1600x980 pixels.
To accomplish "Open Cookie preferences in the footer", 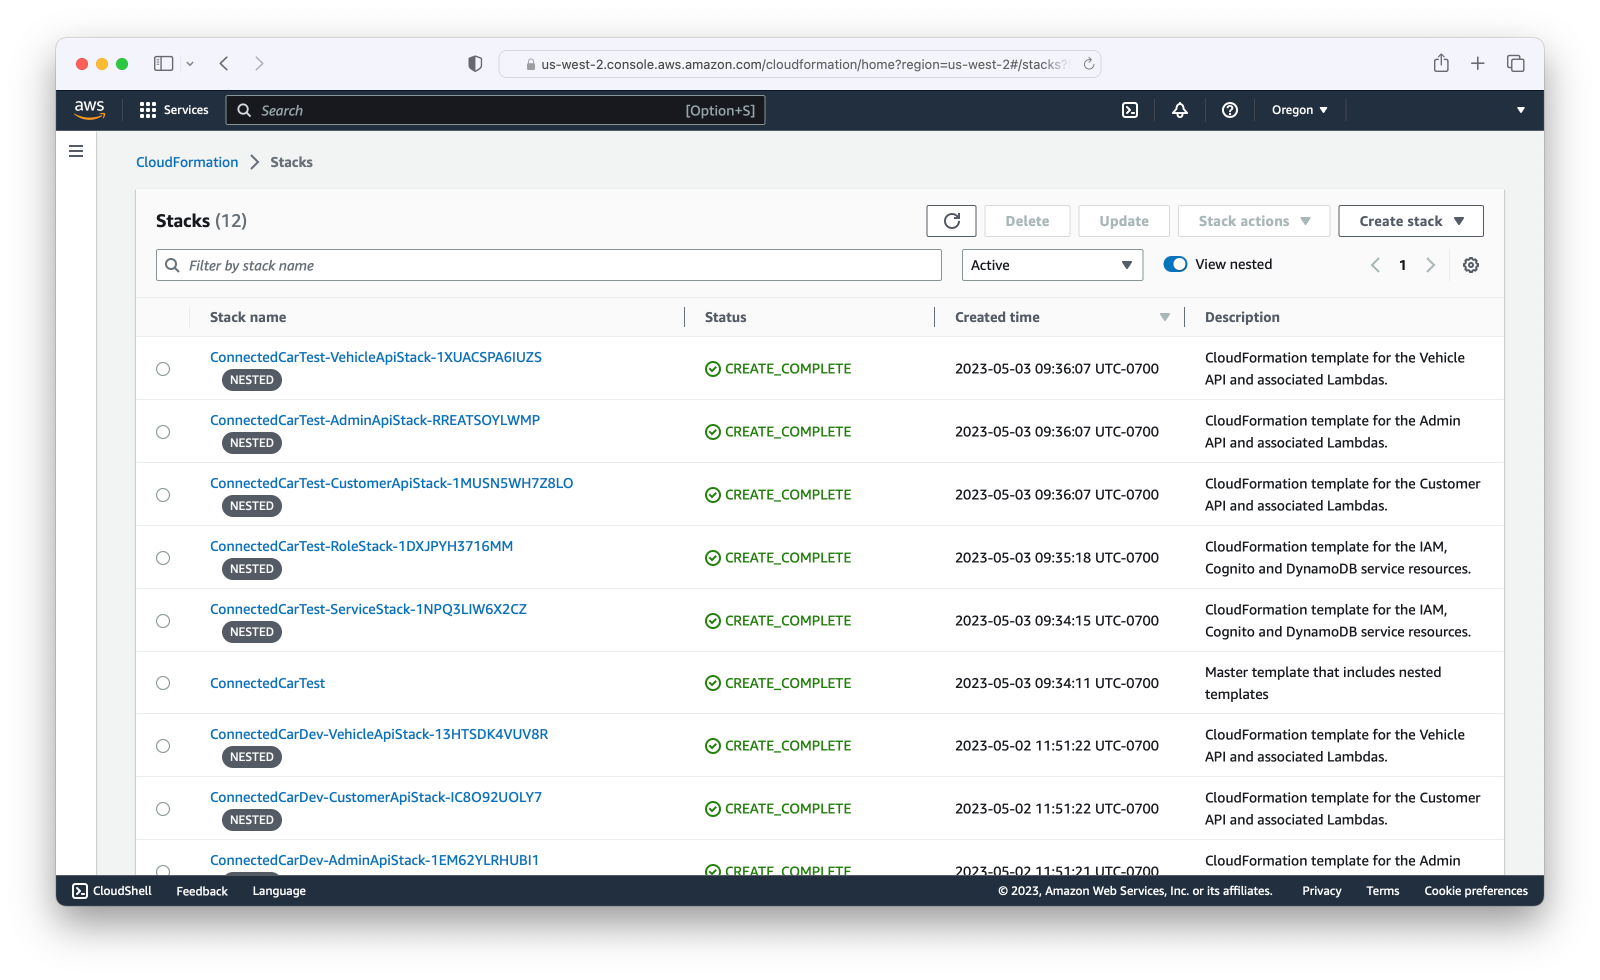I will [1476, 891].
